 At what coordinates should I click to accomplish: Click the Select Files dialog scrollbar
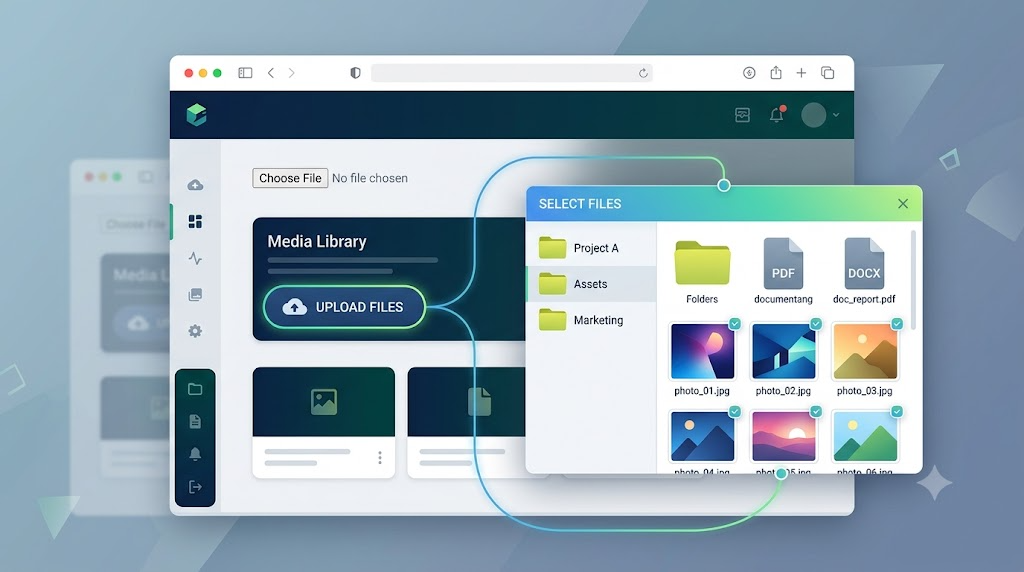913,280
